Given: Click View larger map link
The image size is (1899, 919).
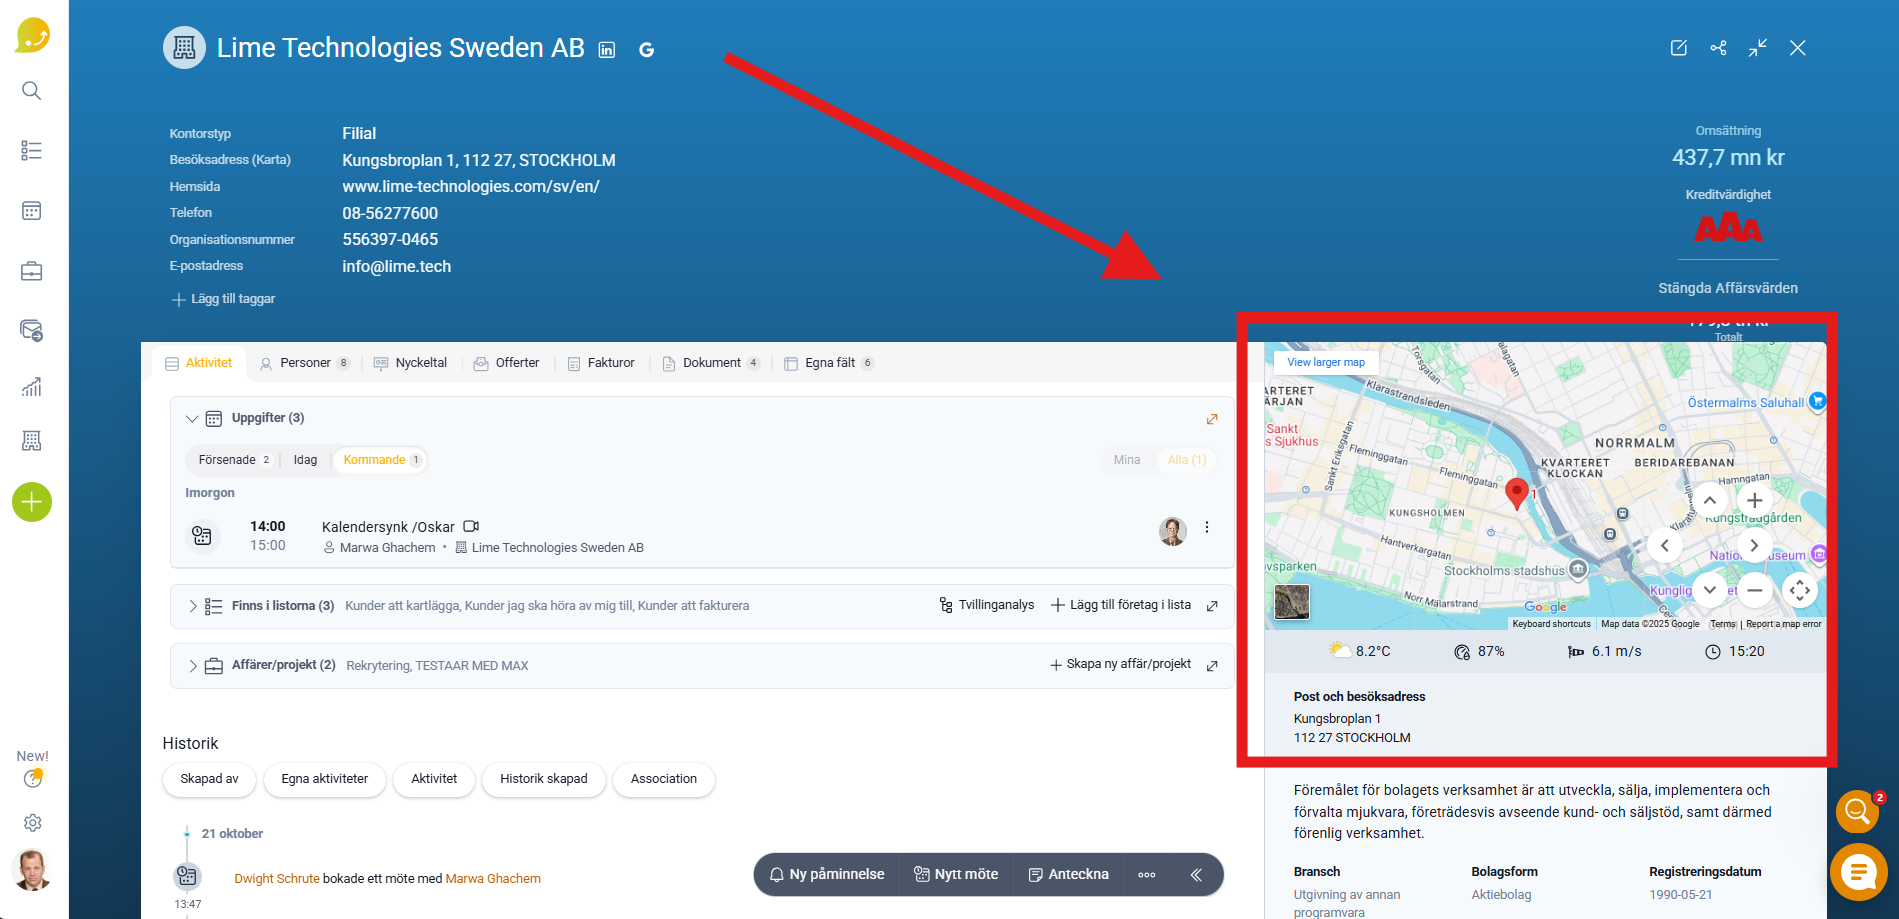Looking at the screenshot, I should coord(1326,362).
